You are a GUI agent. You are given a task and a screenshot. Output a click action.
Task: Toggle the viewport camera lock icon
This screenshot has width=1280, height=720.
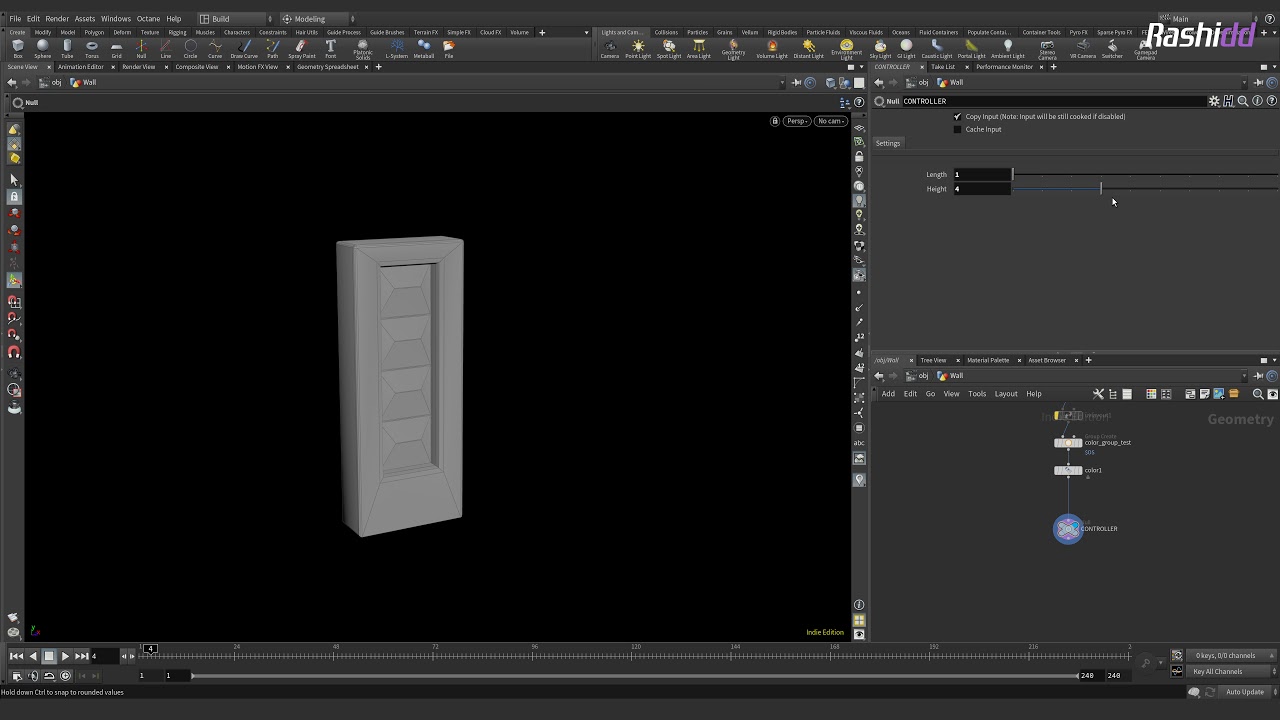[x=775, y=121]
